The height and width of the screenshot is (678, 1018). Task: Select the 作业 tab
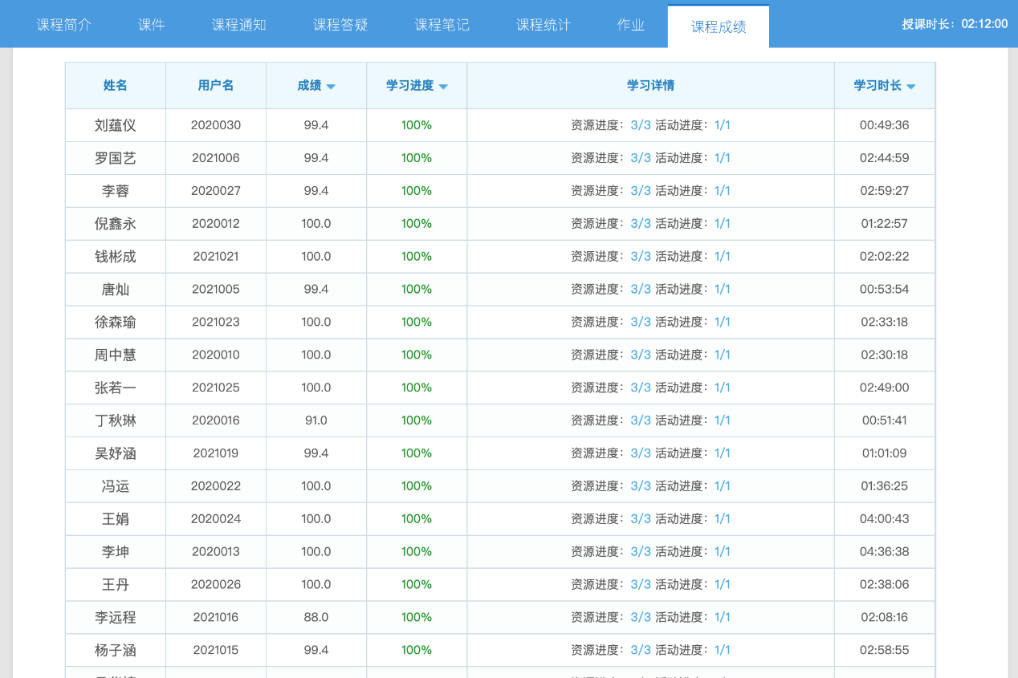[631, 25]
